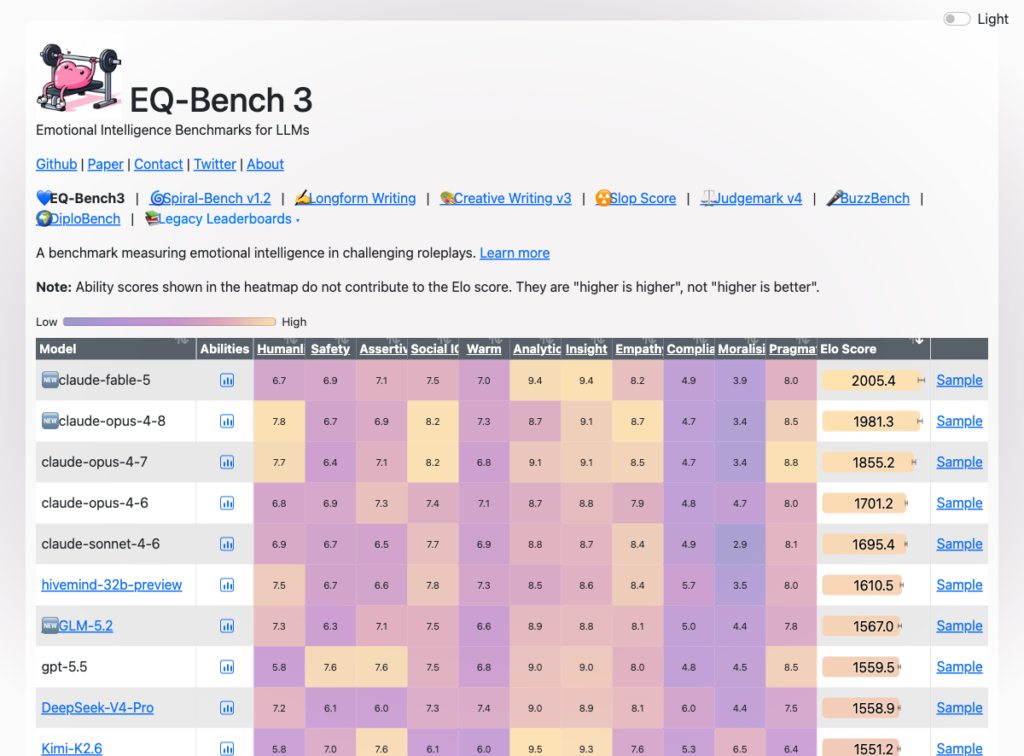Sort by Humanlike column header
This screenshot has height=756, width=1024.
click(x=280, y=349)
